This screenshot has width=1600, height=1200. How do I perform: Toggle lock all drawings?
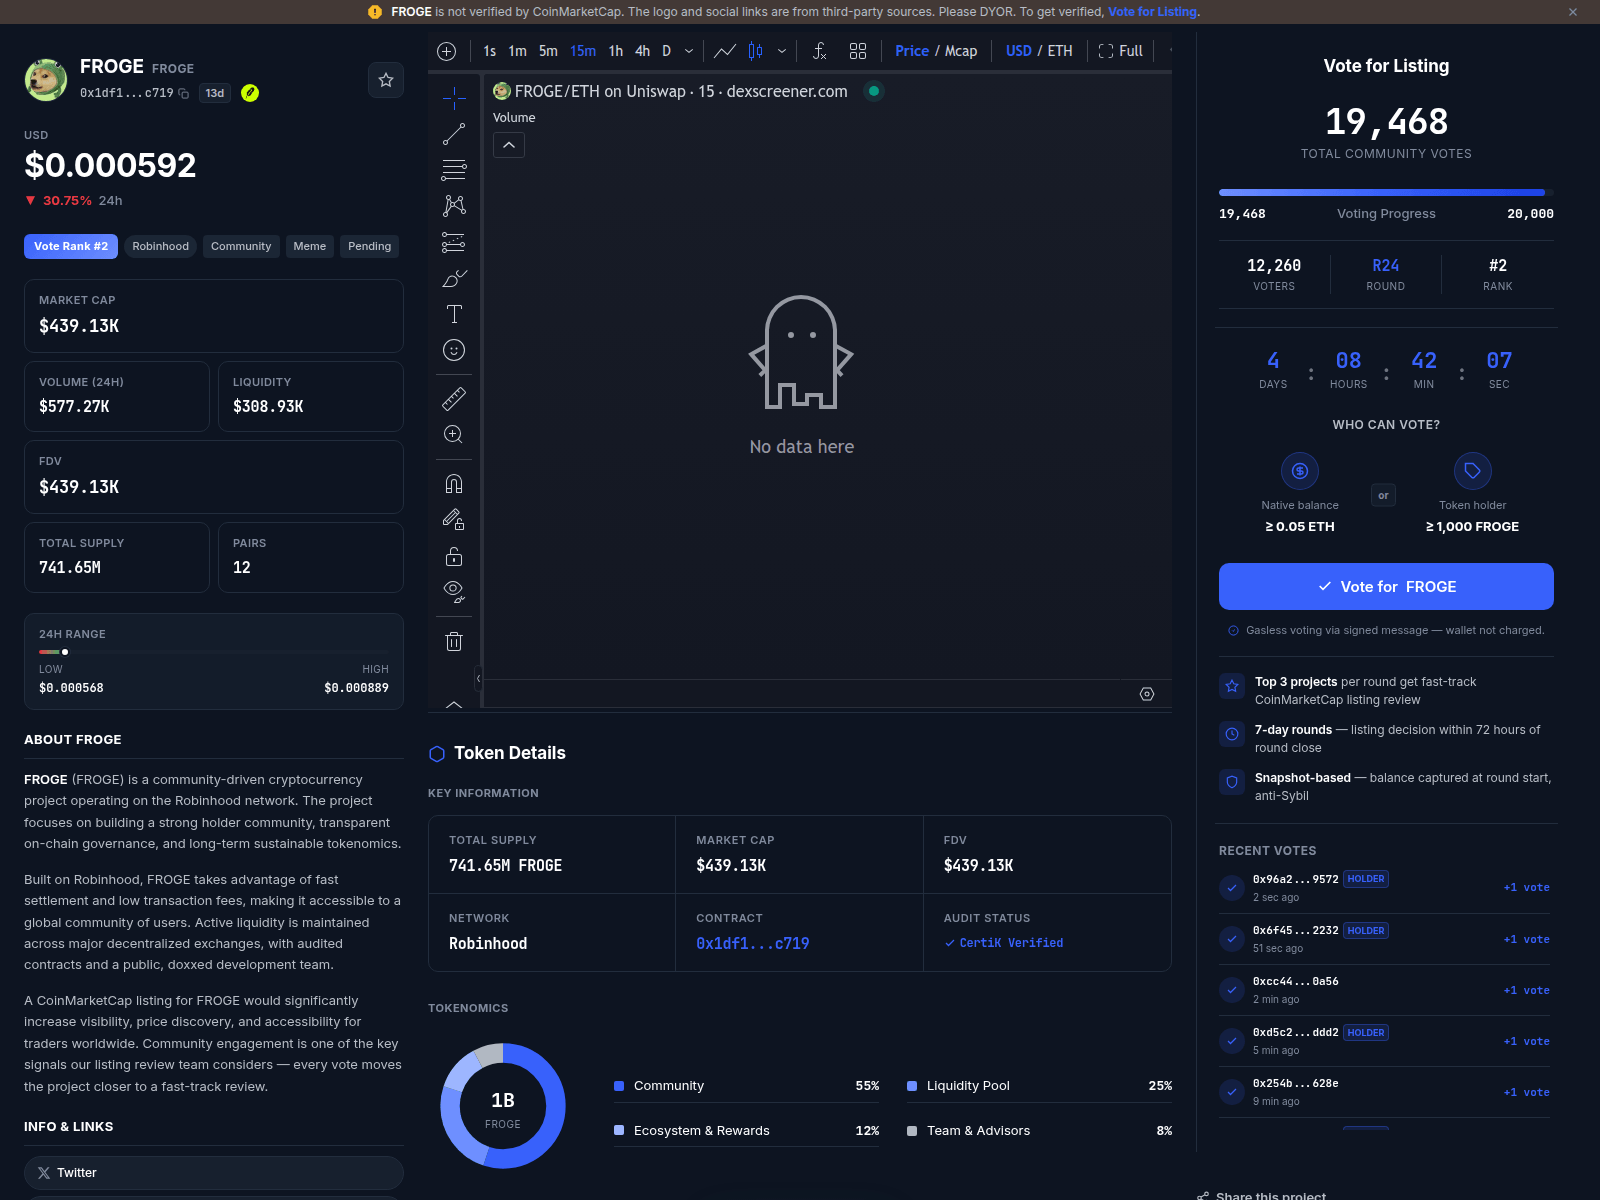click(454, 556)
